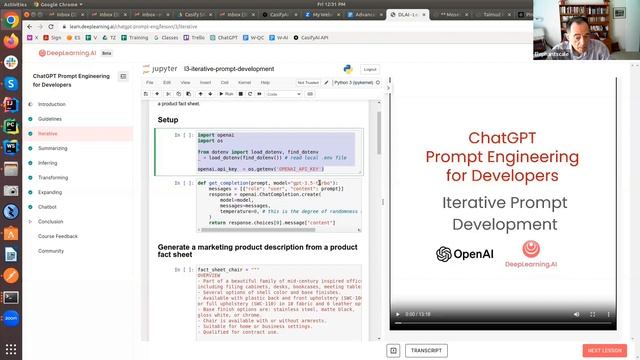Launch Firefox from the dock
Screen dimensions: 640x360
click(x=11, y=41)
